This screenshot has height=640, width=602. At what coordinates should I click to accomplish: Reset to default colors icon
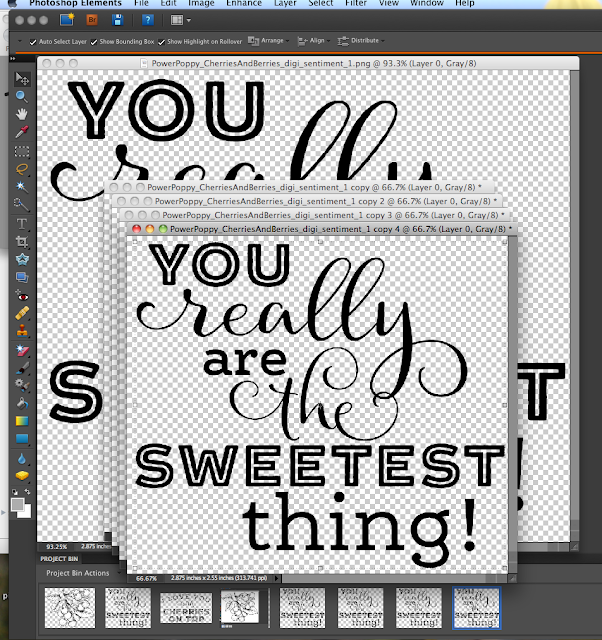[x=15, y=492]
